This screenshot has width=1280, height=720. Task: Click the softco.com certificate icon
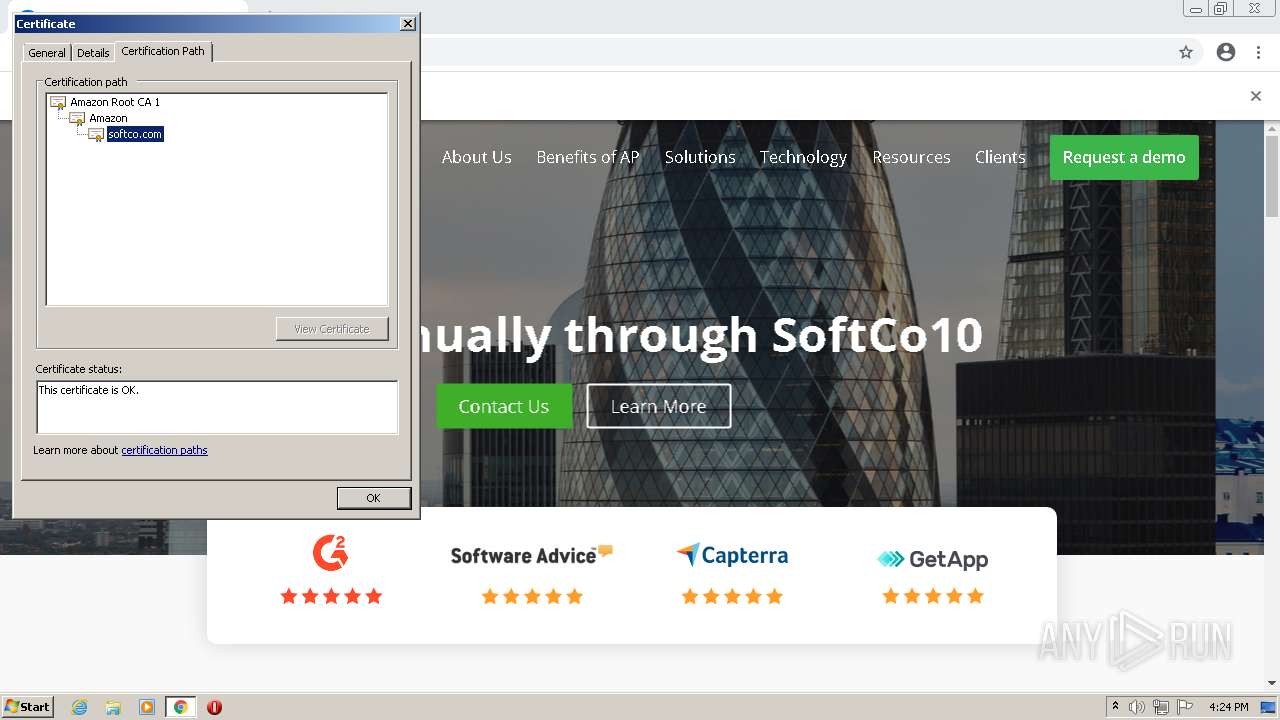pos(96,134)
